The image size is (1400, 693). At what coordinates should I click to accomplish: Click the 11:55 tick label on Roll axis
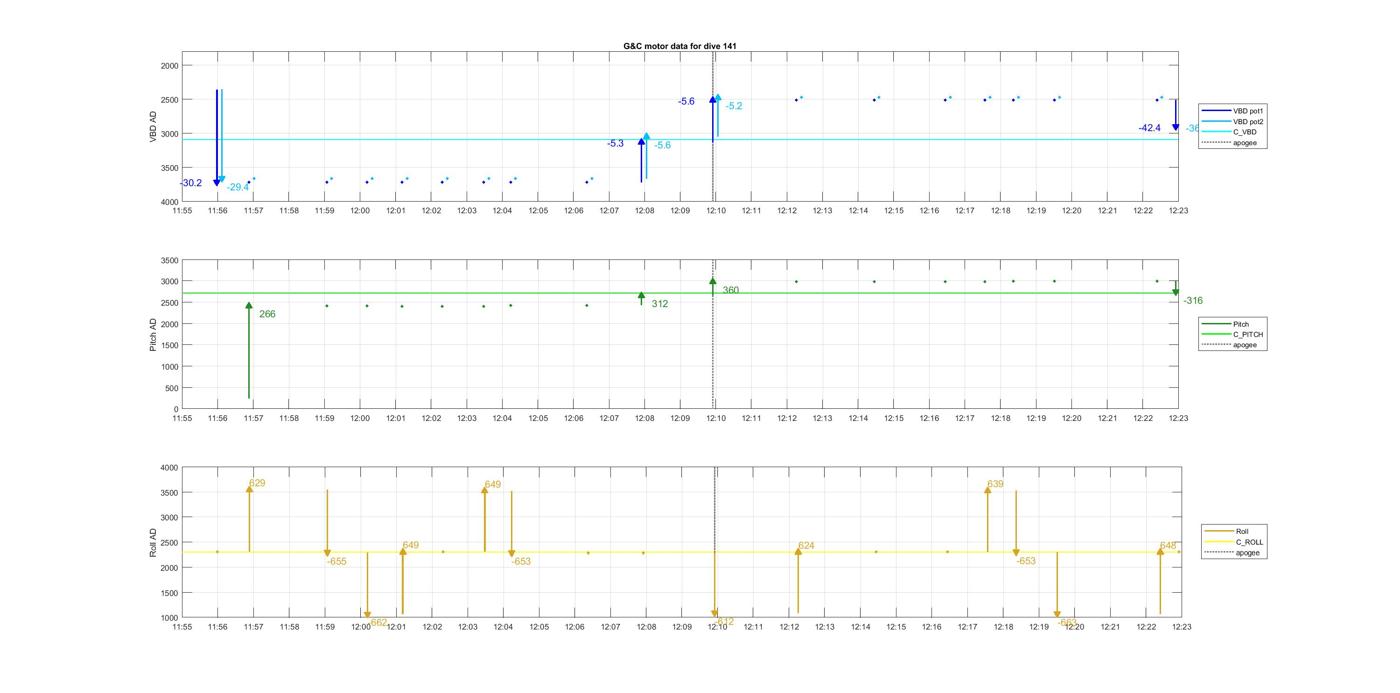(x=182, y=627)
